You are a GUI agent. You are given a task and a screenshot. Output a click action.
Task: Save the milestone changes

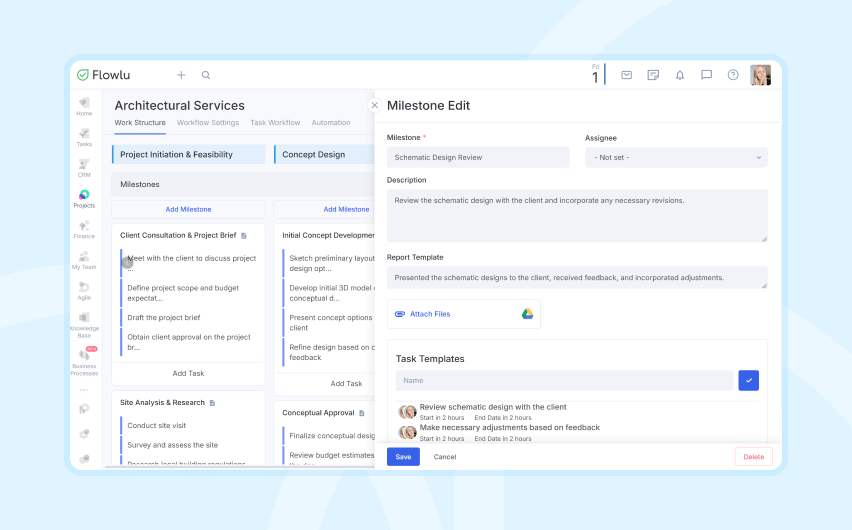pos(403,456)
